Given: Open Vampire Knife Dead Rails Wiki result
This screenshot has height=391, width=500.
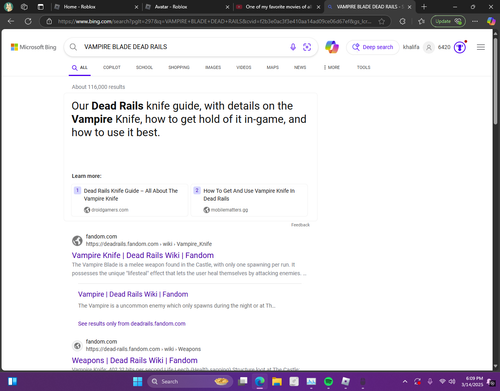Looking at the screenshot, I should (143, 255).
